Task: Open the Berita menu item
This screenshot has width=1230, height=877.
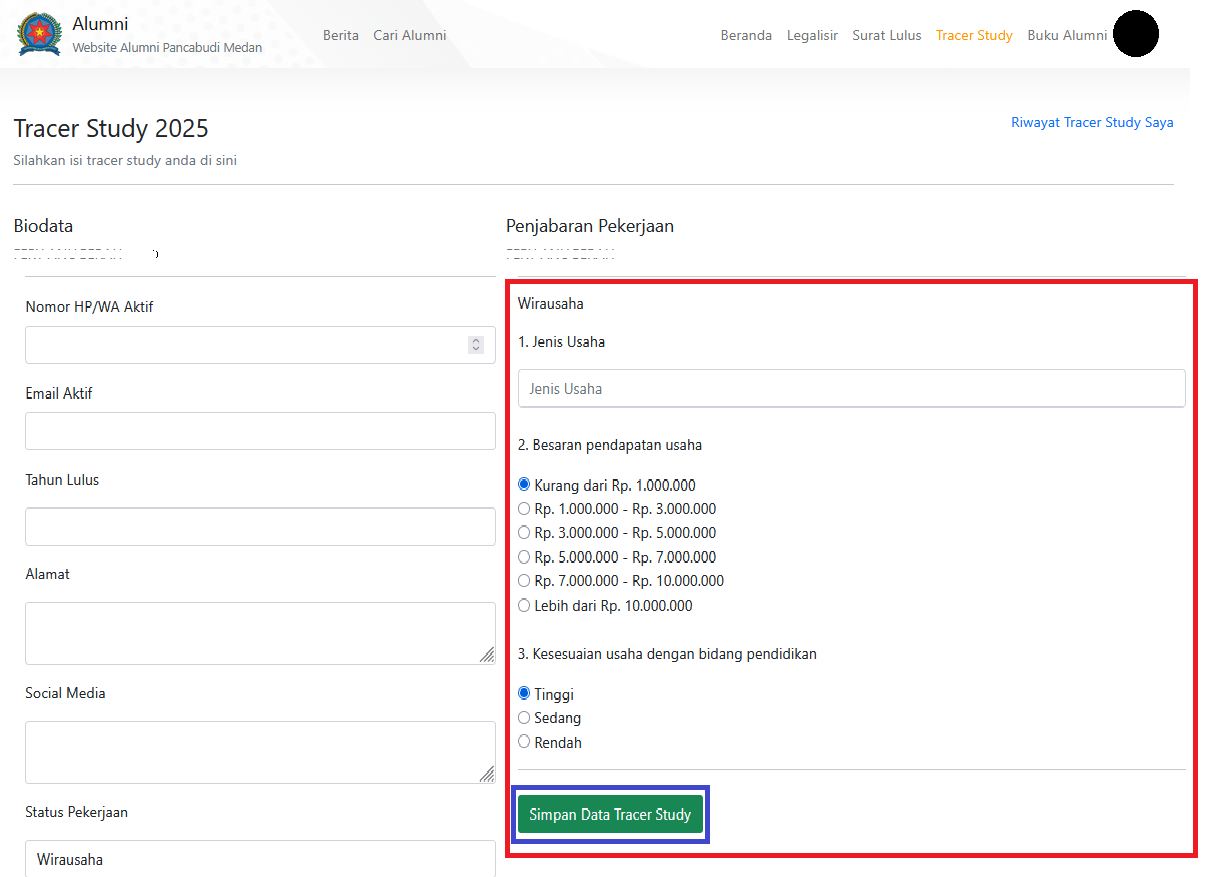Action: click(341, 35)
